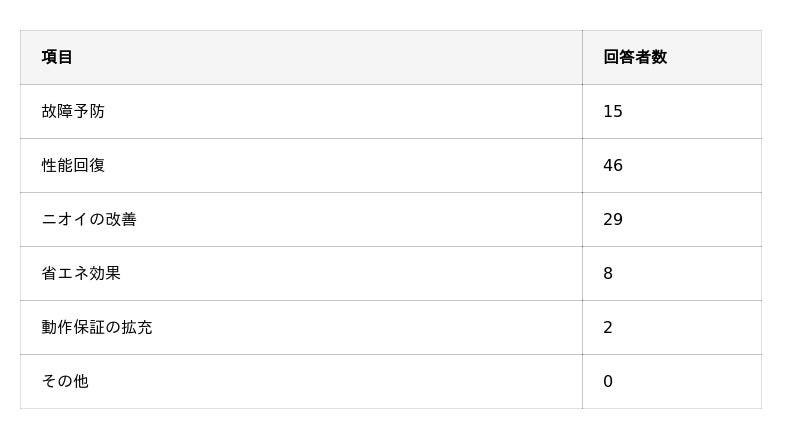Click the column divider in the ニオイの改善 row
This screenshot has height=439, width=800.
click(582, 219)
